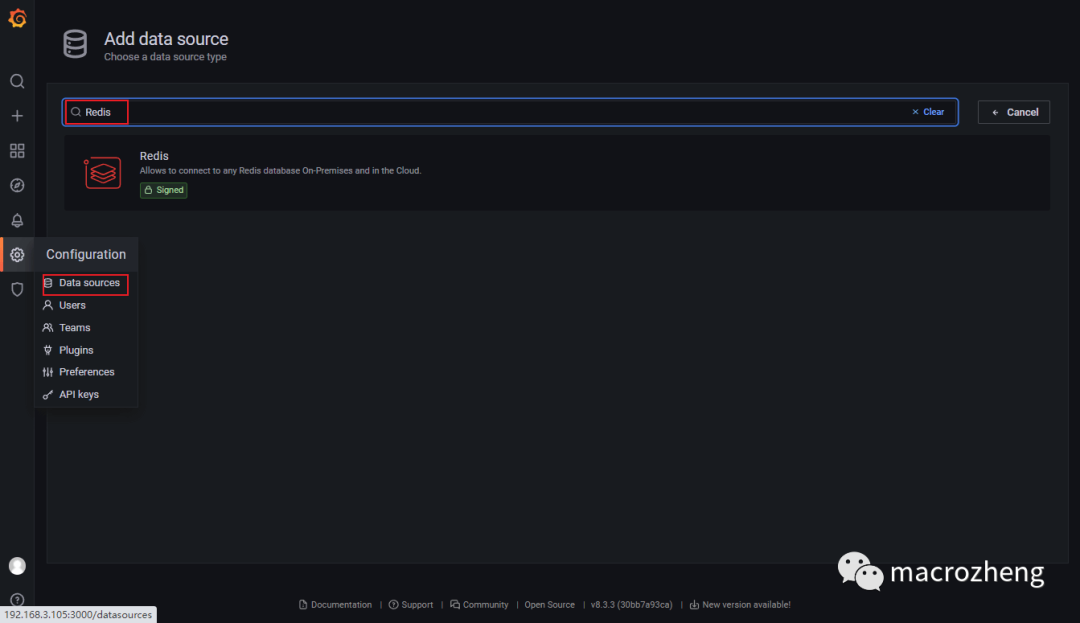This screenshot has height=623, width=1080.
Task: Click the Signed badge on Redis
Action: [x=163, y=190]
